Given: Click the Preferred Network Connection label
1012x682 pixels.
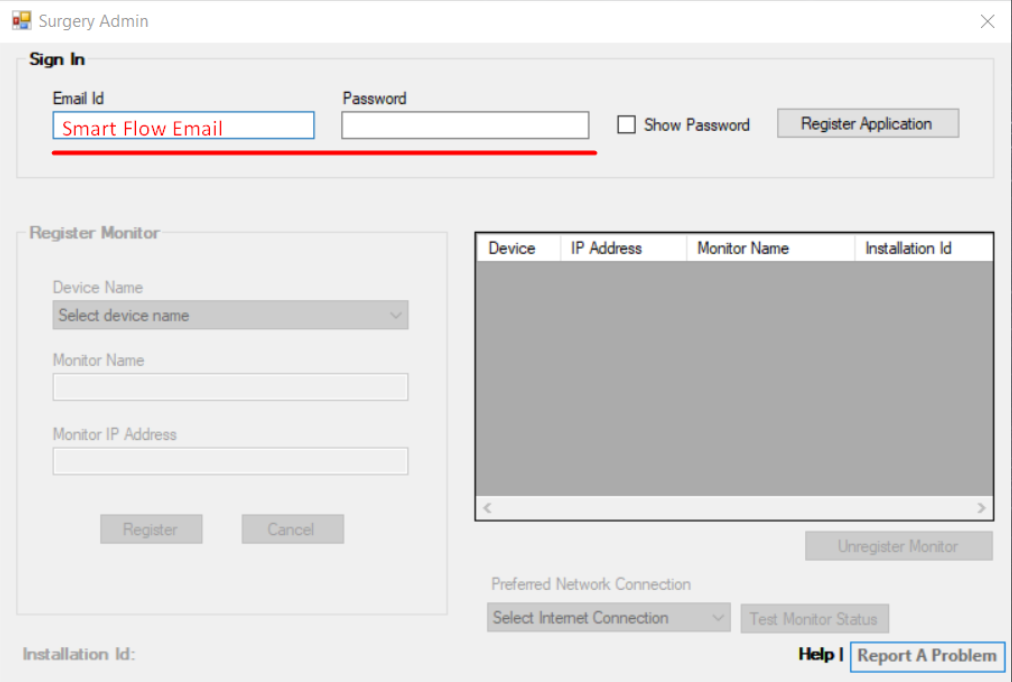Looking at the screenshot, I should pos(591,584).
